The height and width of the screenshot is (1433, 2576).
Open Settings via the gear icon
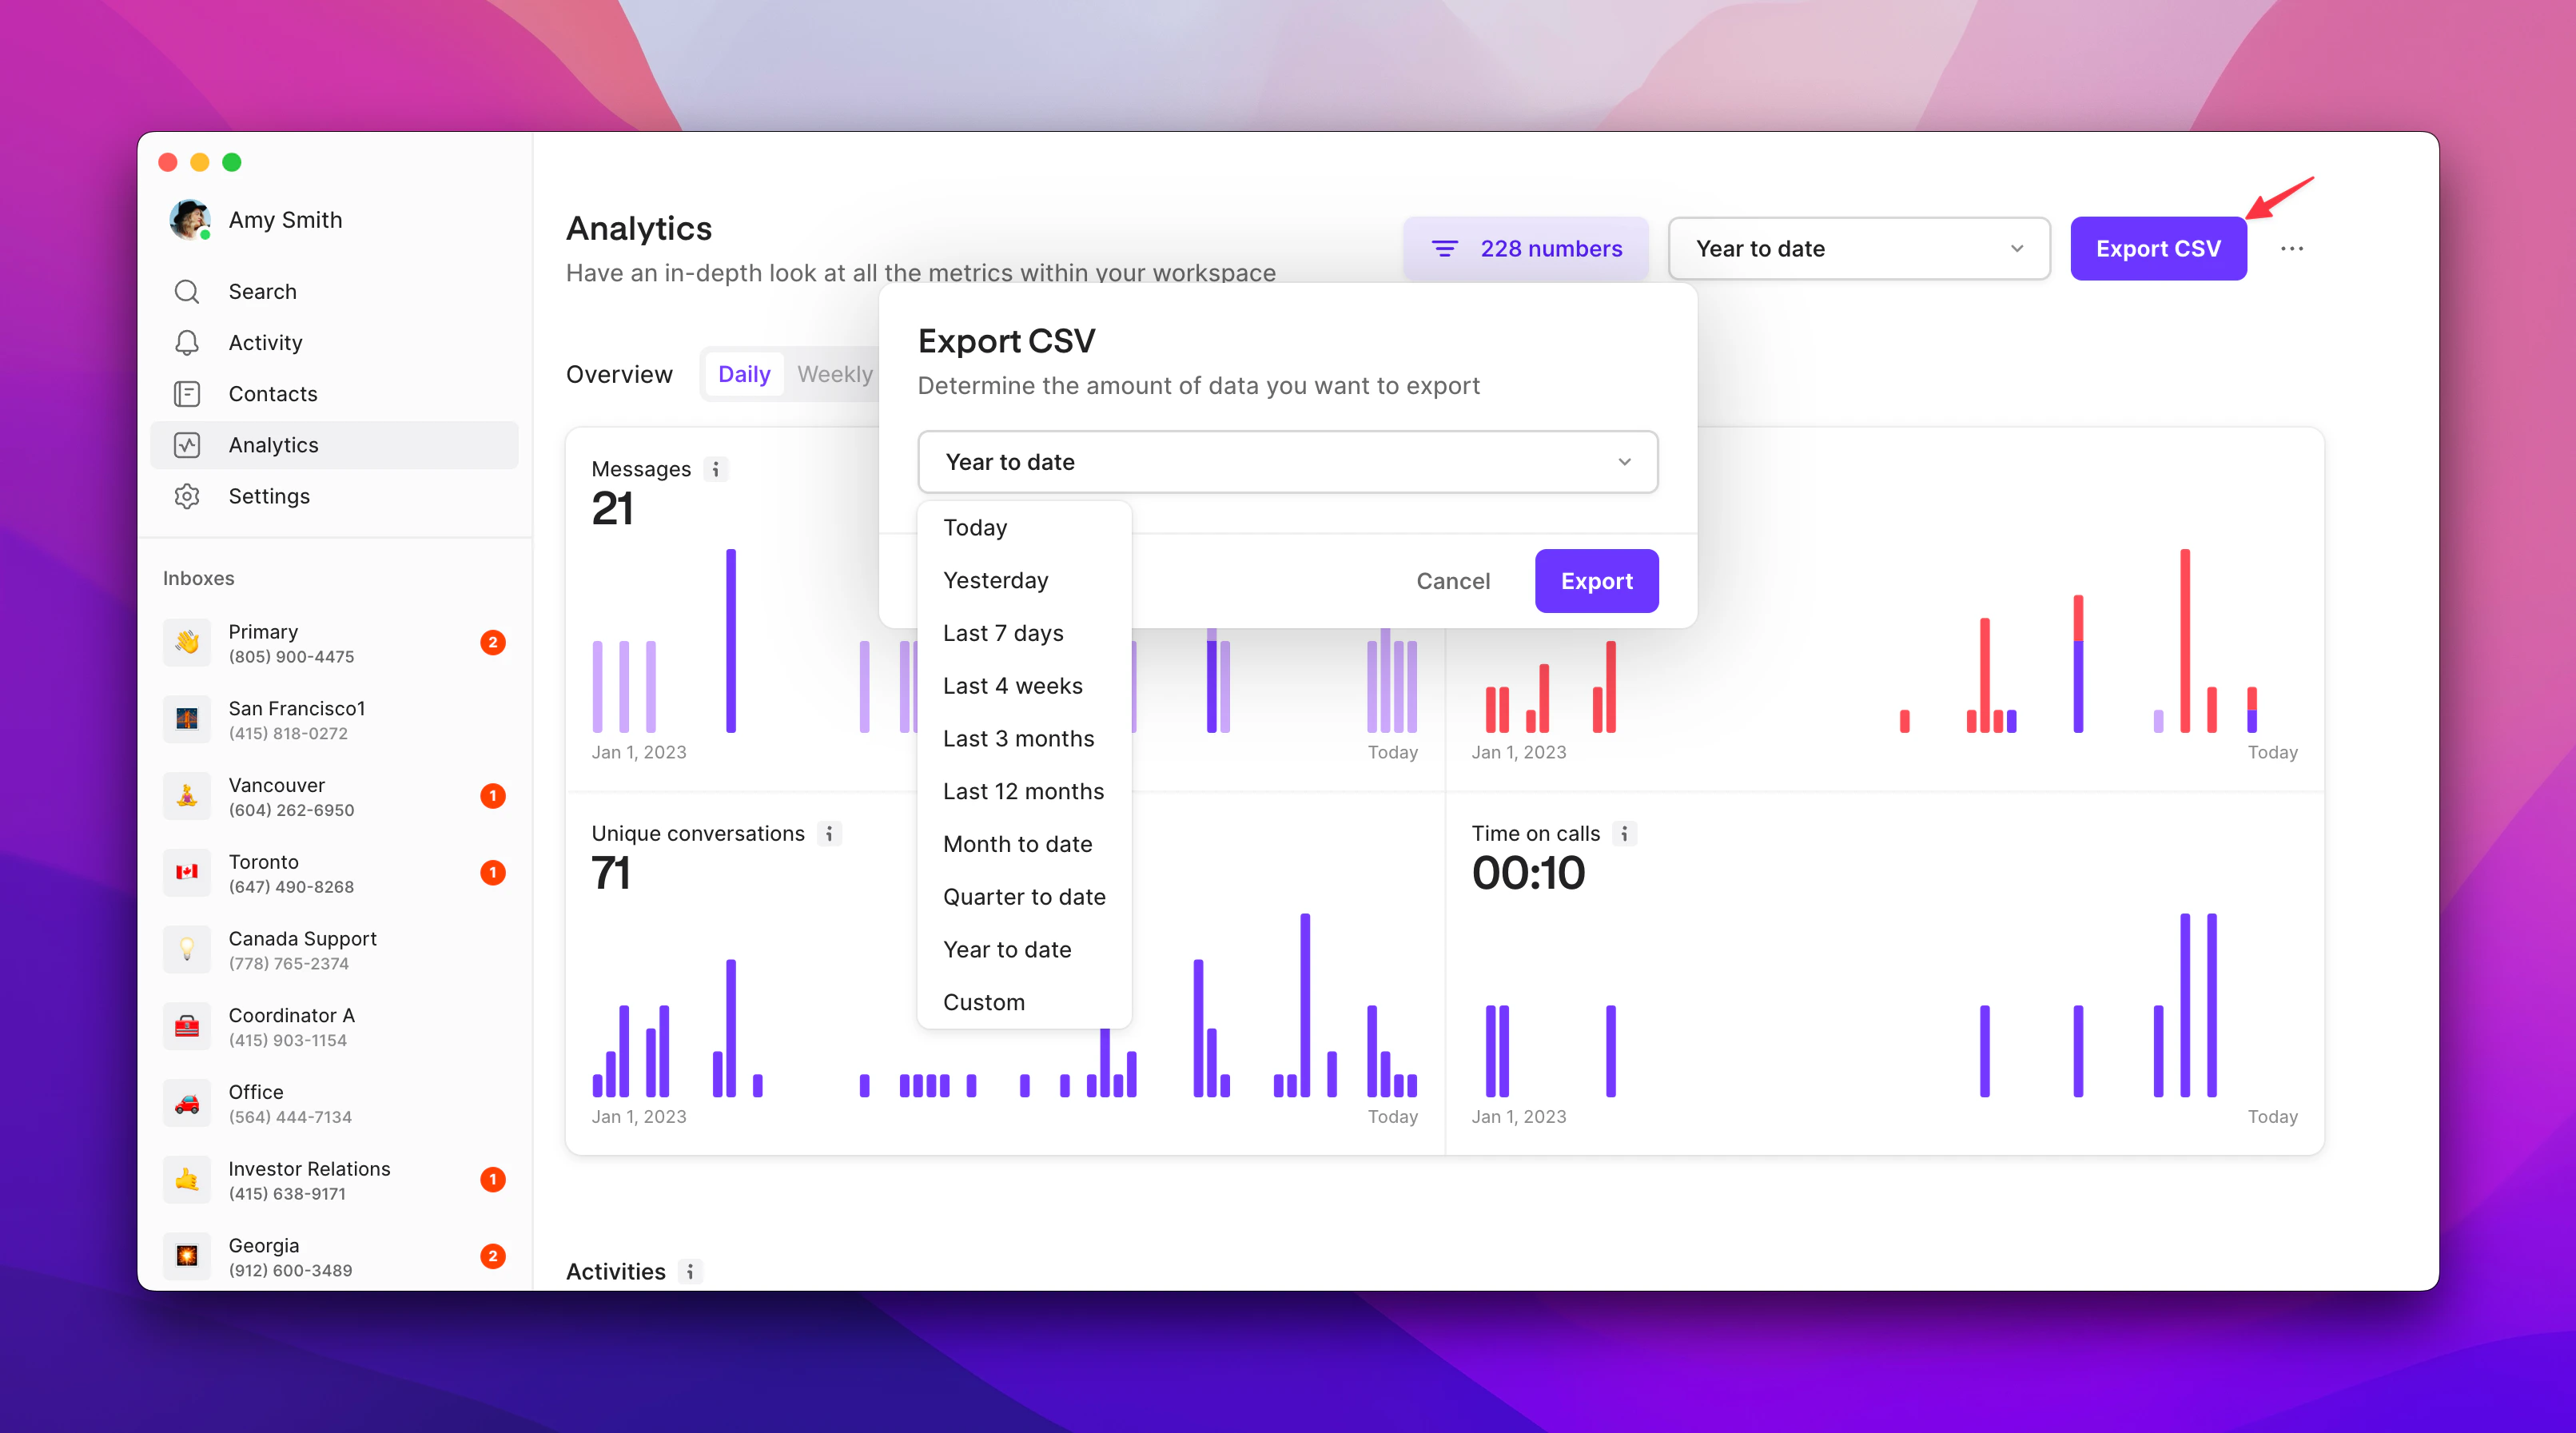(x=187, y=496)
